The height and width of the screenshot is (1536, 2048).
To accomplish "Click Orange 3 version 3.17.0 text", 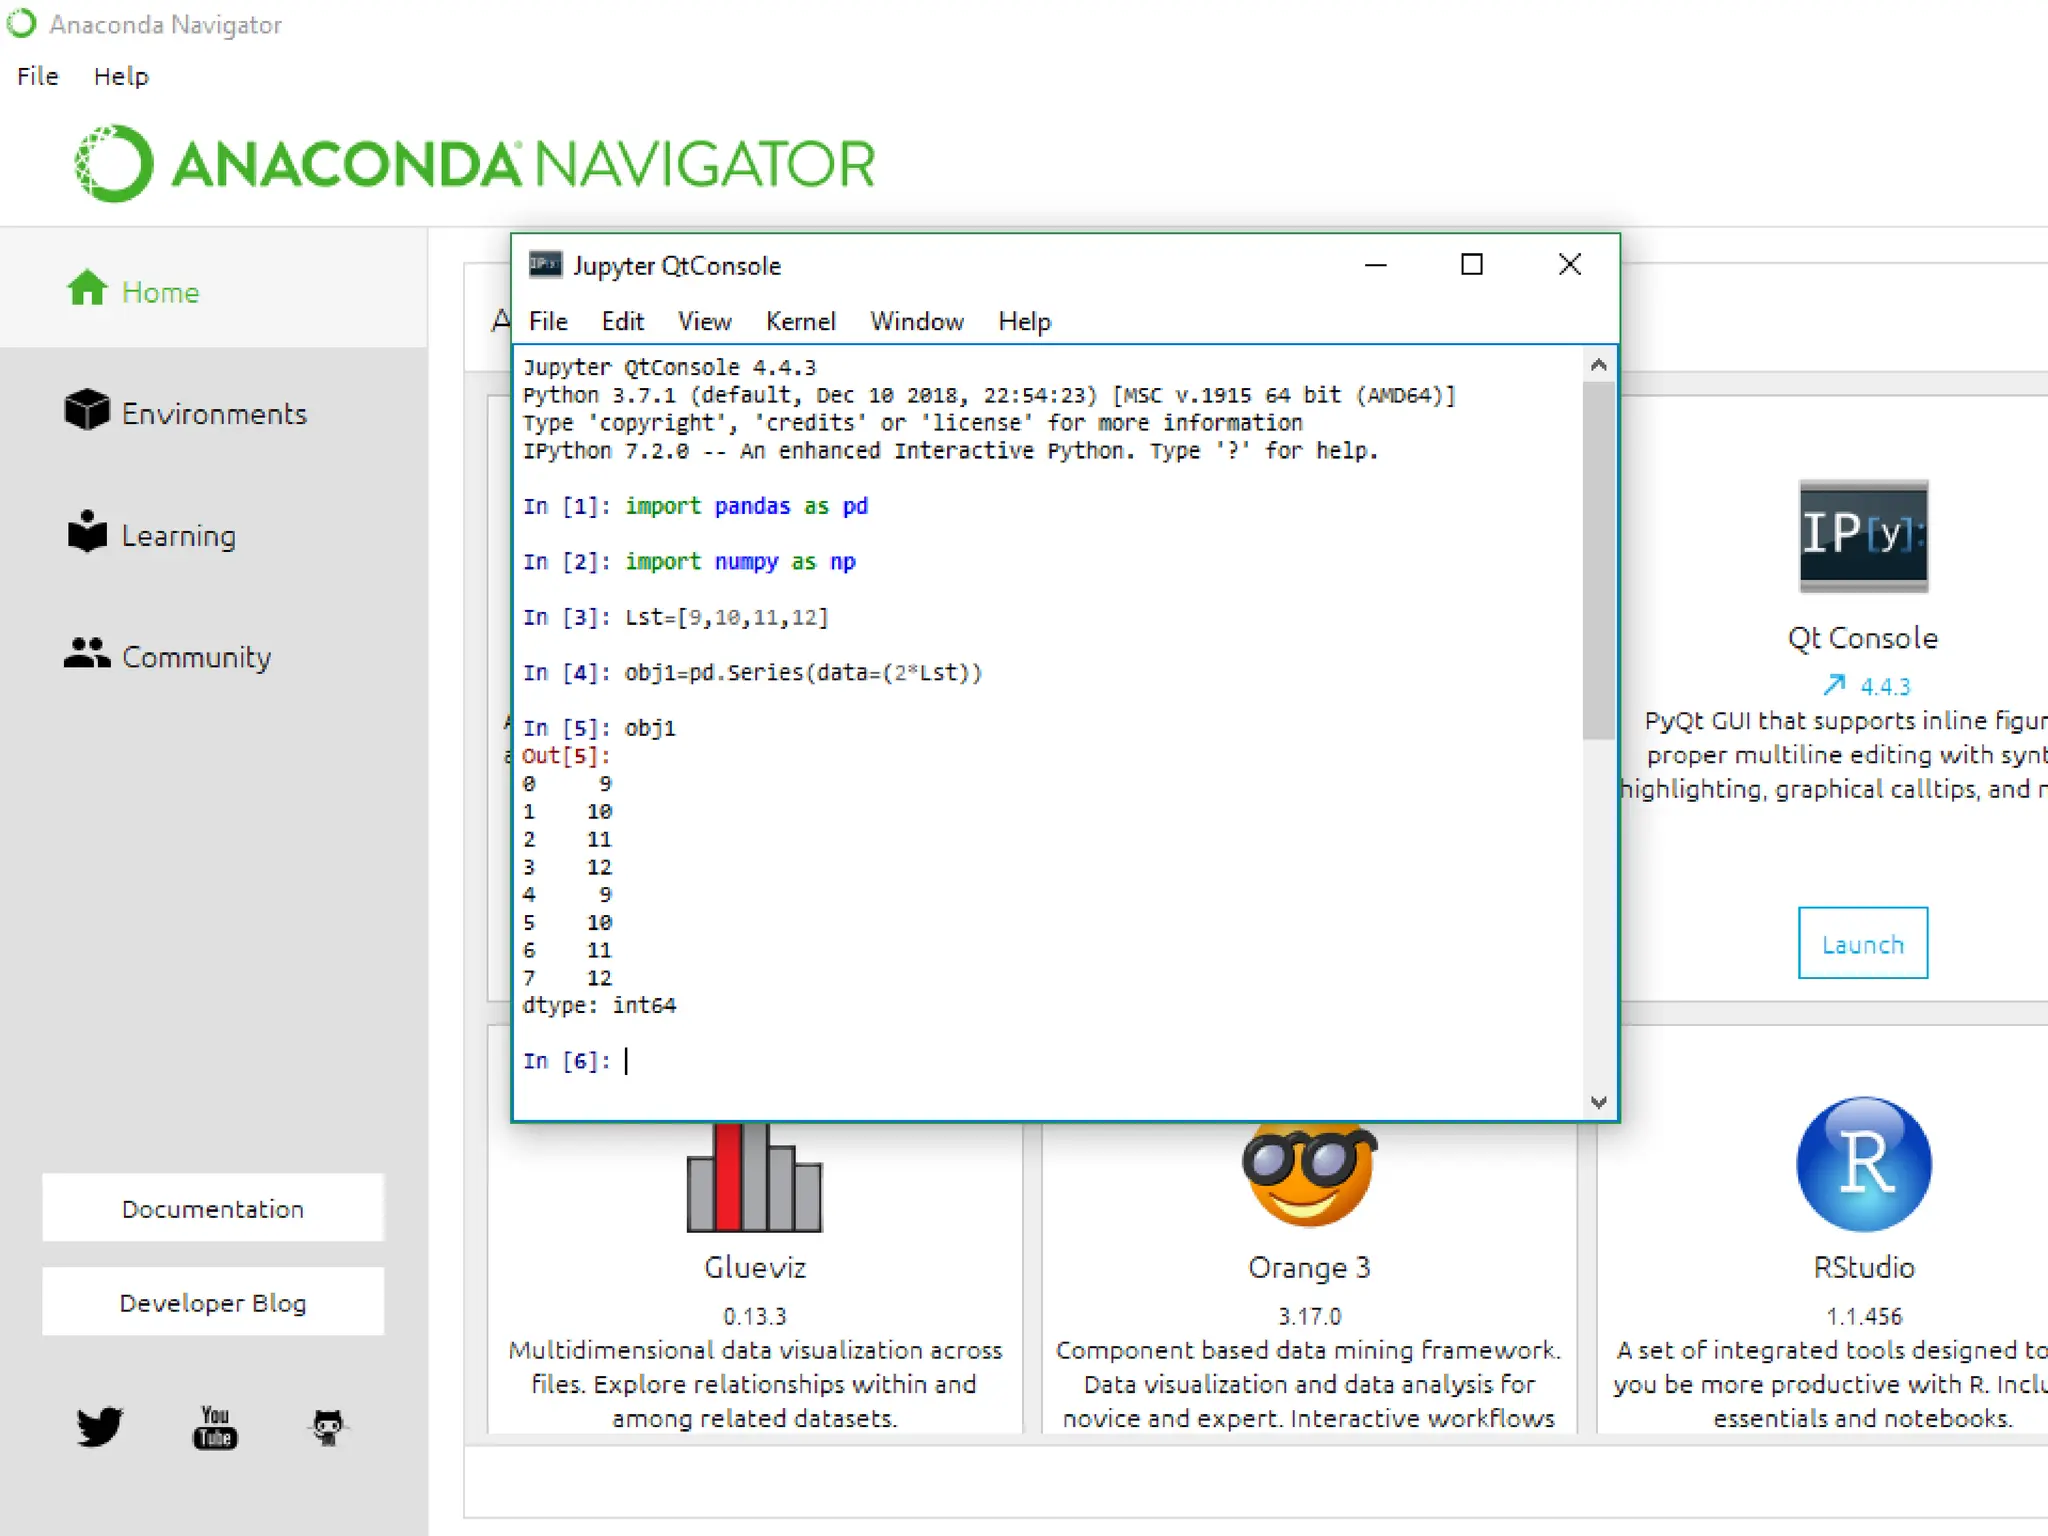I will tap(1309, 1316).
